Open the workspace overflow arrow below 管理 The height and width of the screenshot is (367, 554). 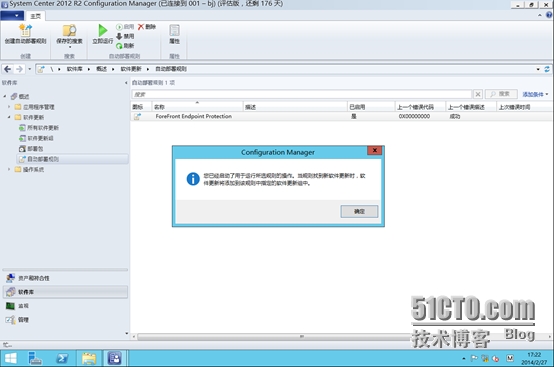click(x=126, y=333)
